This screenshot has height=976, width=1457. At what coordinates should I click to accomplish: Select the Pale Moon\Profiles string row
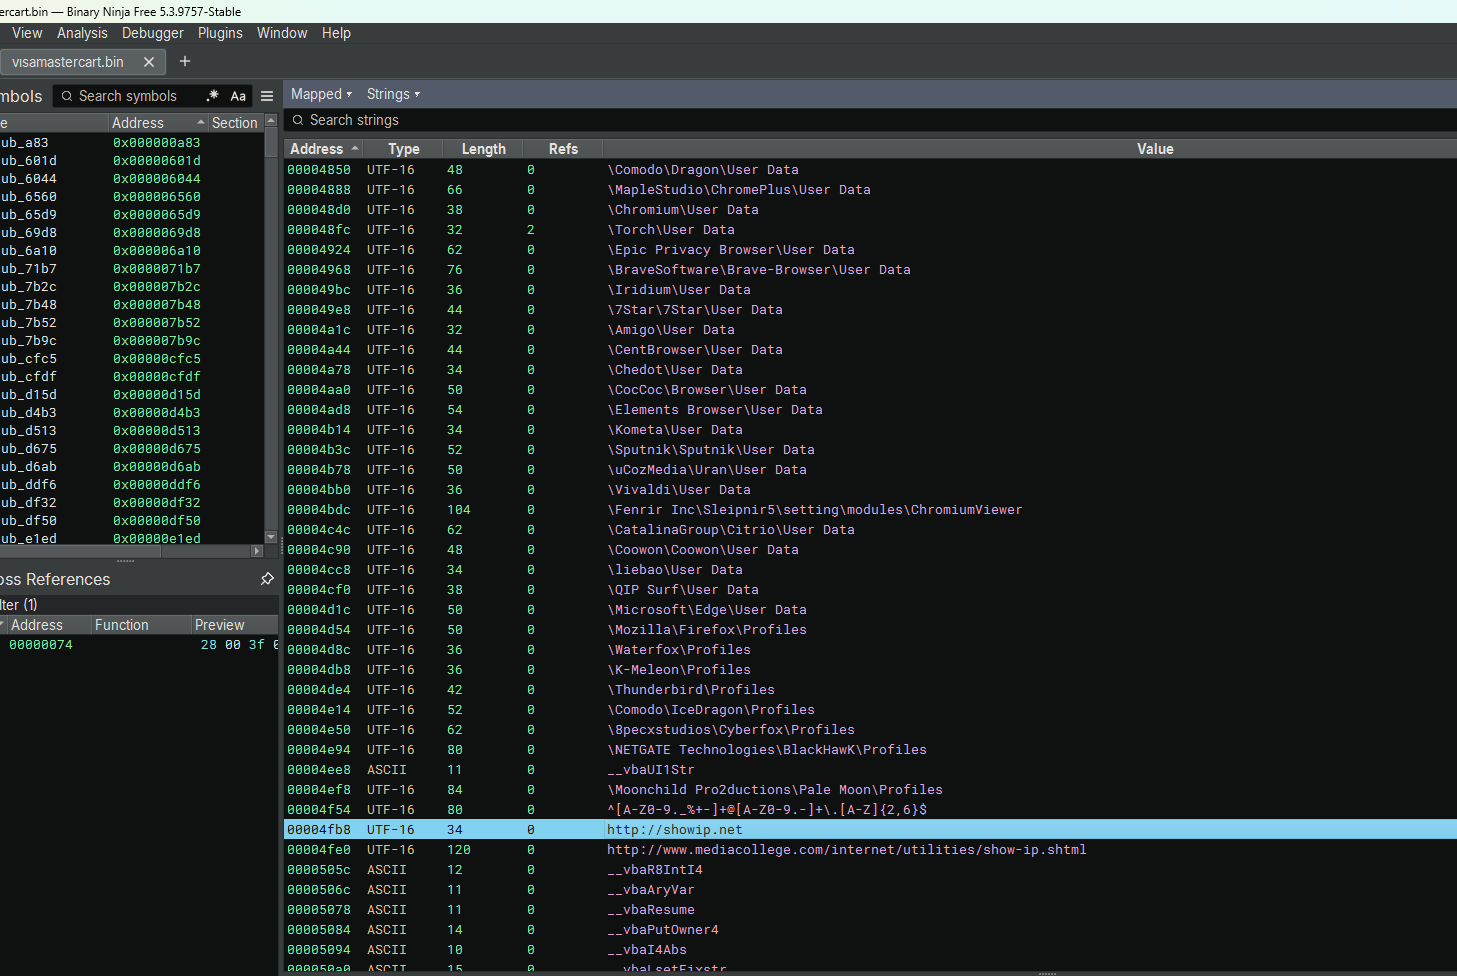coord(870,790)
